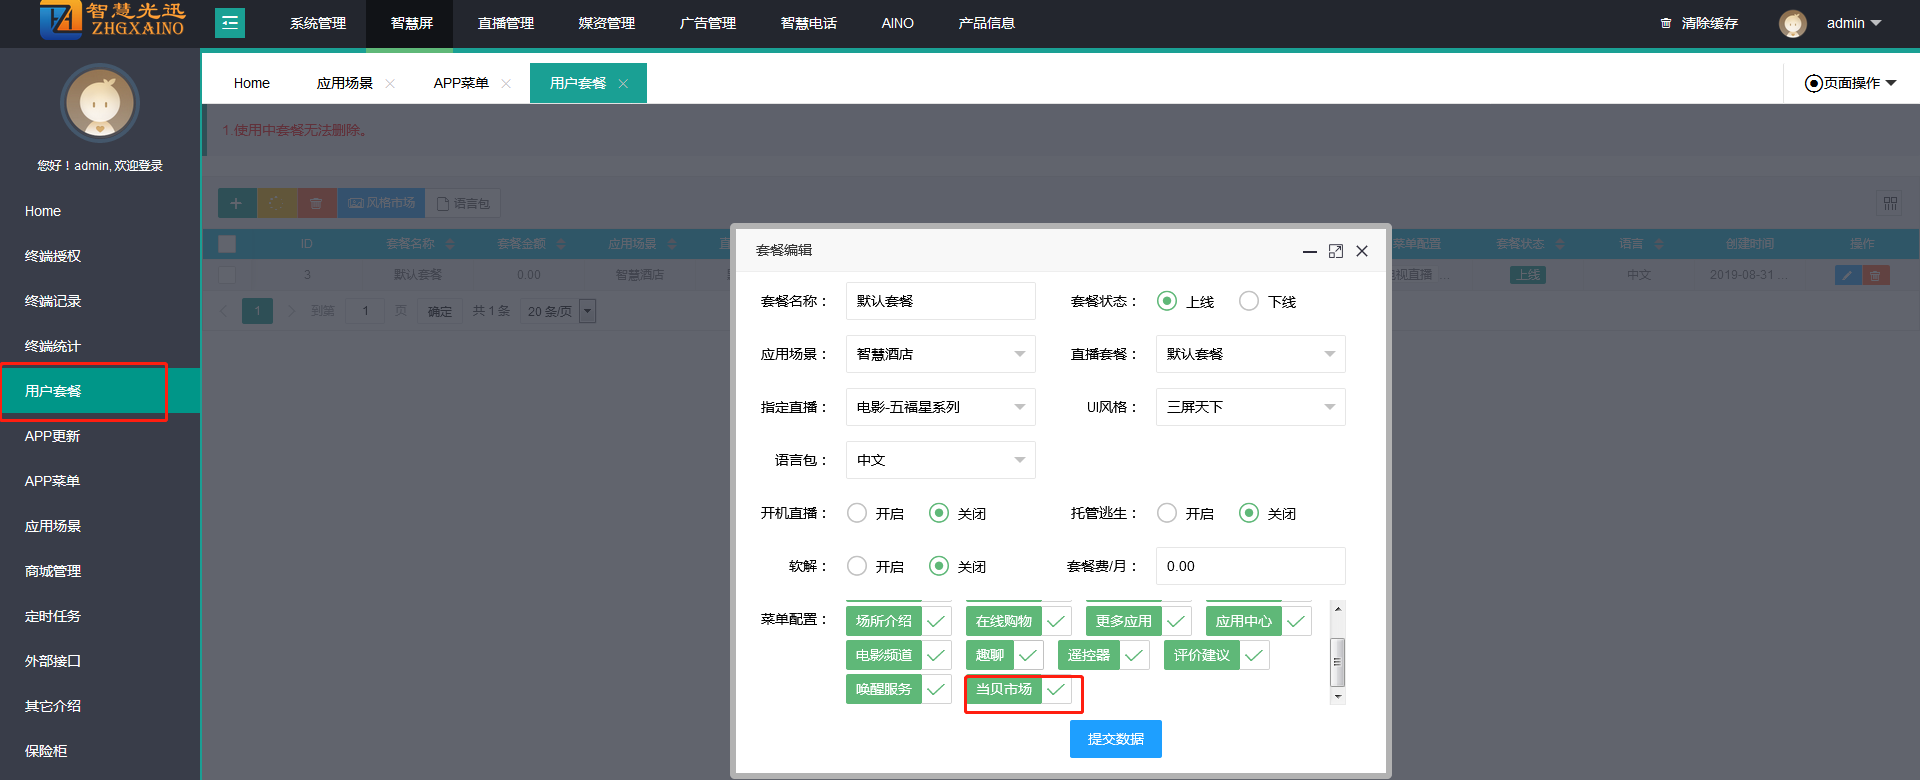Click the menu config scrollbar handle
This screenshot has width=1920, height=780.
click(1337, 661)
